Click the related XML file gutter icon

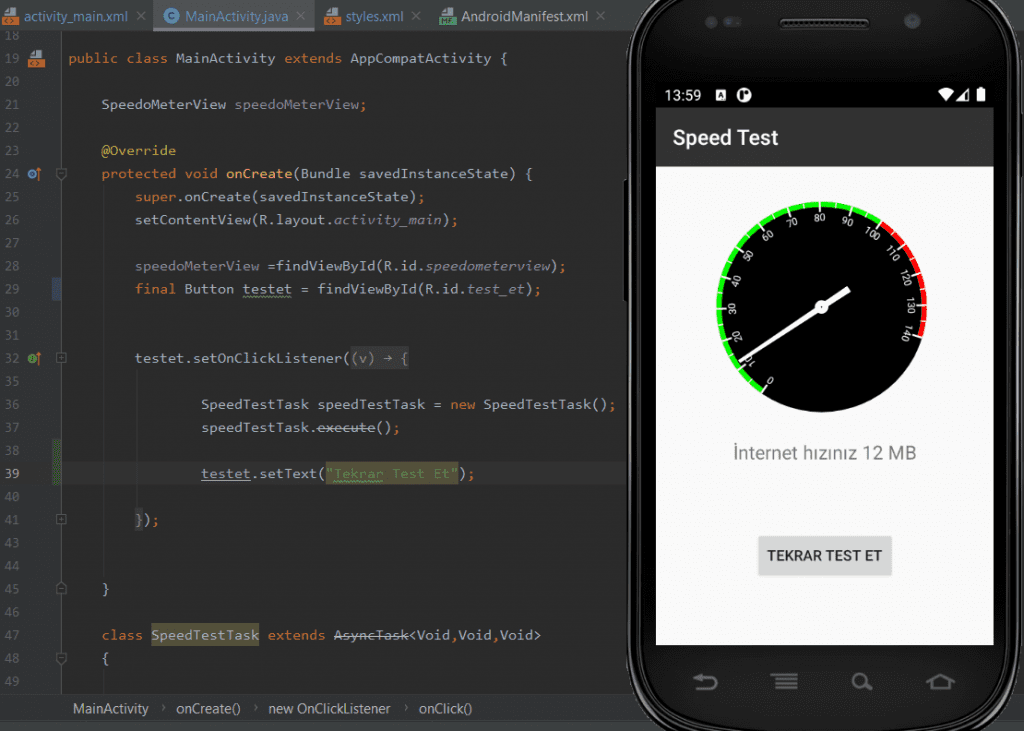click(x=36, y=59)
